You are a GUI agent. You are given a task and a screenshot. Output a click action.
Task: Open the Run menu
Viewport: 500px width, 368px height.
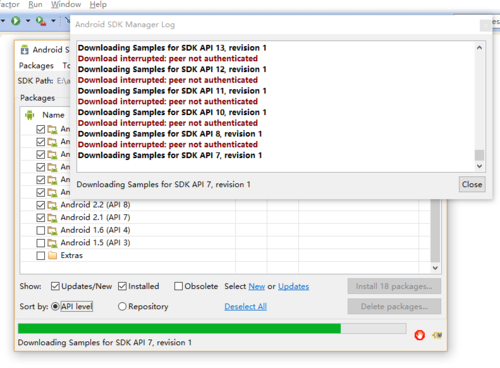[35, 5]
